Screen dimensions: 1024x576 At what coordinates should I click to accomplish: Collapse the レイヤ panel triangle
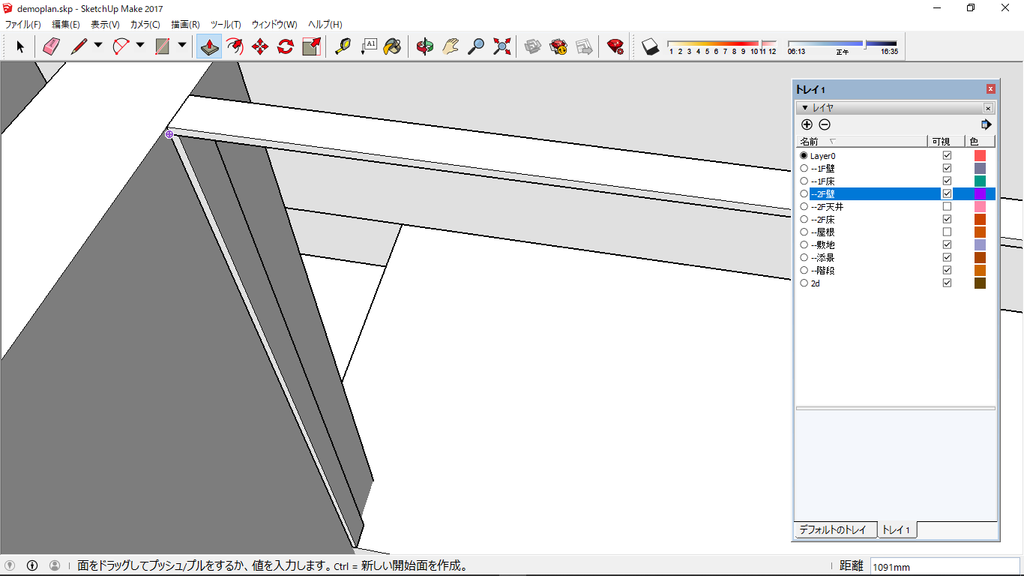(x=805, y=108)
